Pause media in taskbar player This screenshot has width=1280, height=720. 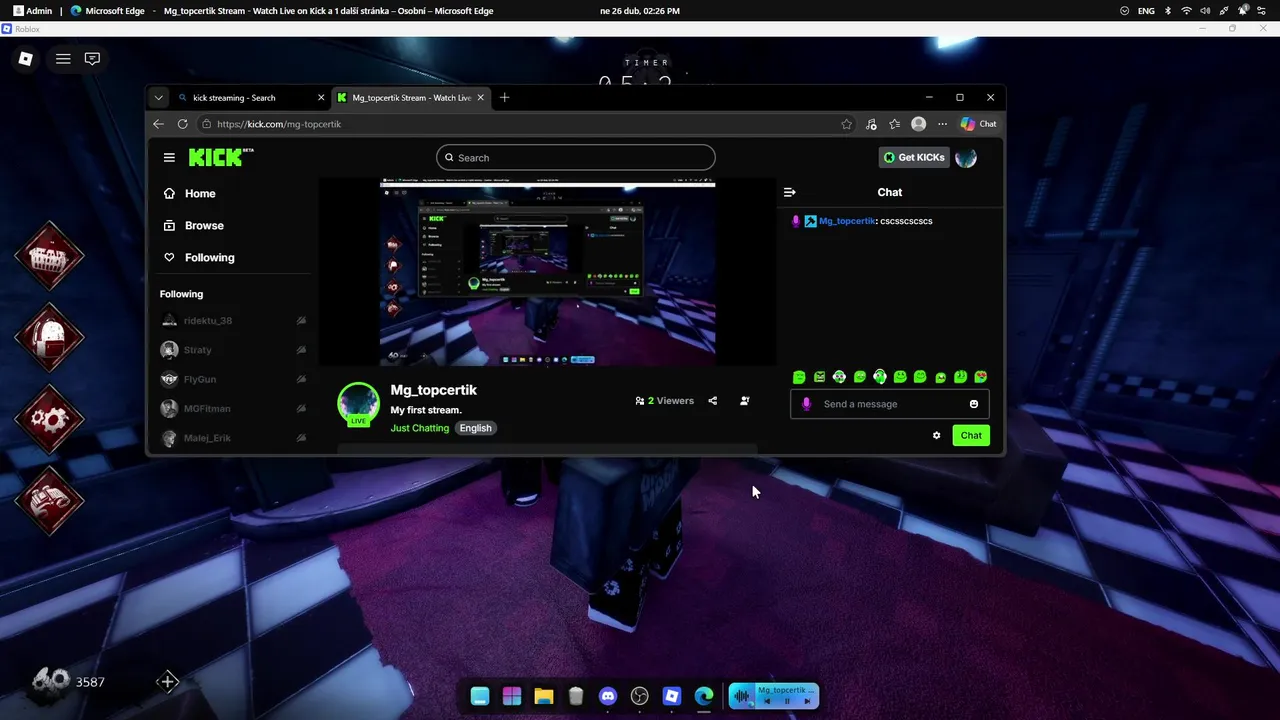click(787, 701)
